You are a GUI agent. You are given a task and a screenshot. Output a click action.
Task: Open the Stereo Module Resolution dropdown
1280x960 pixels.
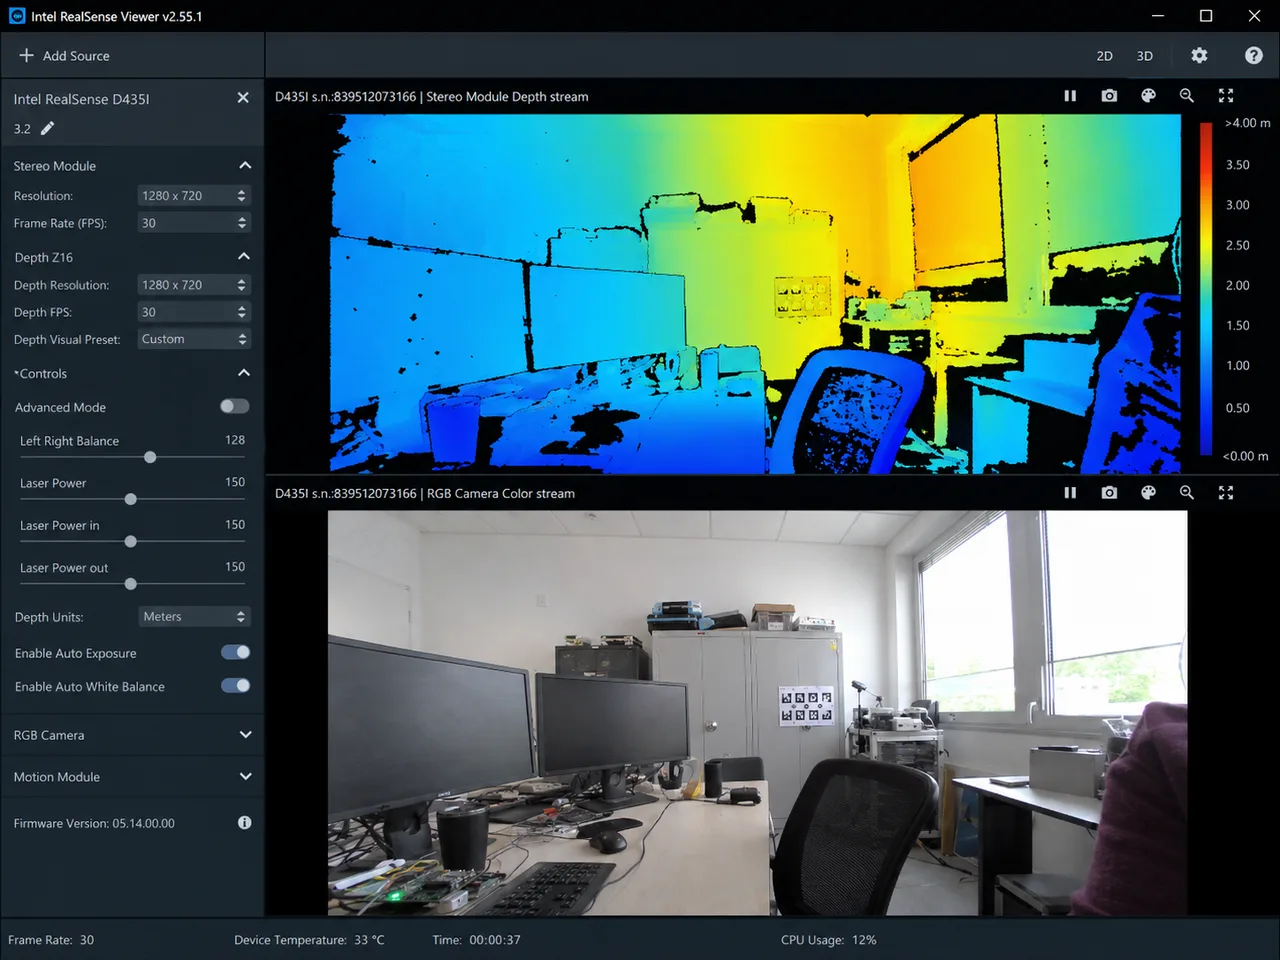click(x=193, y=196)
